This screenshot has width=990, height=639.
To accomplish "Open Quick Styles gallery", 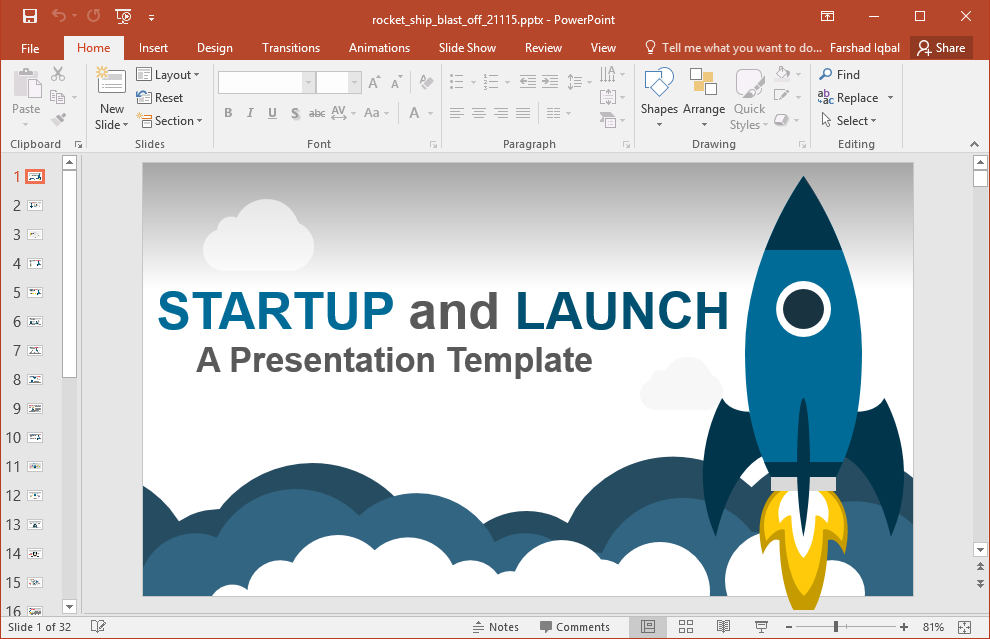I will [x=749, y=100].
